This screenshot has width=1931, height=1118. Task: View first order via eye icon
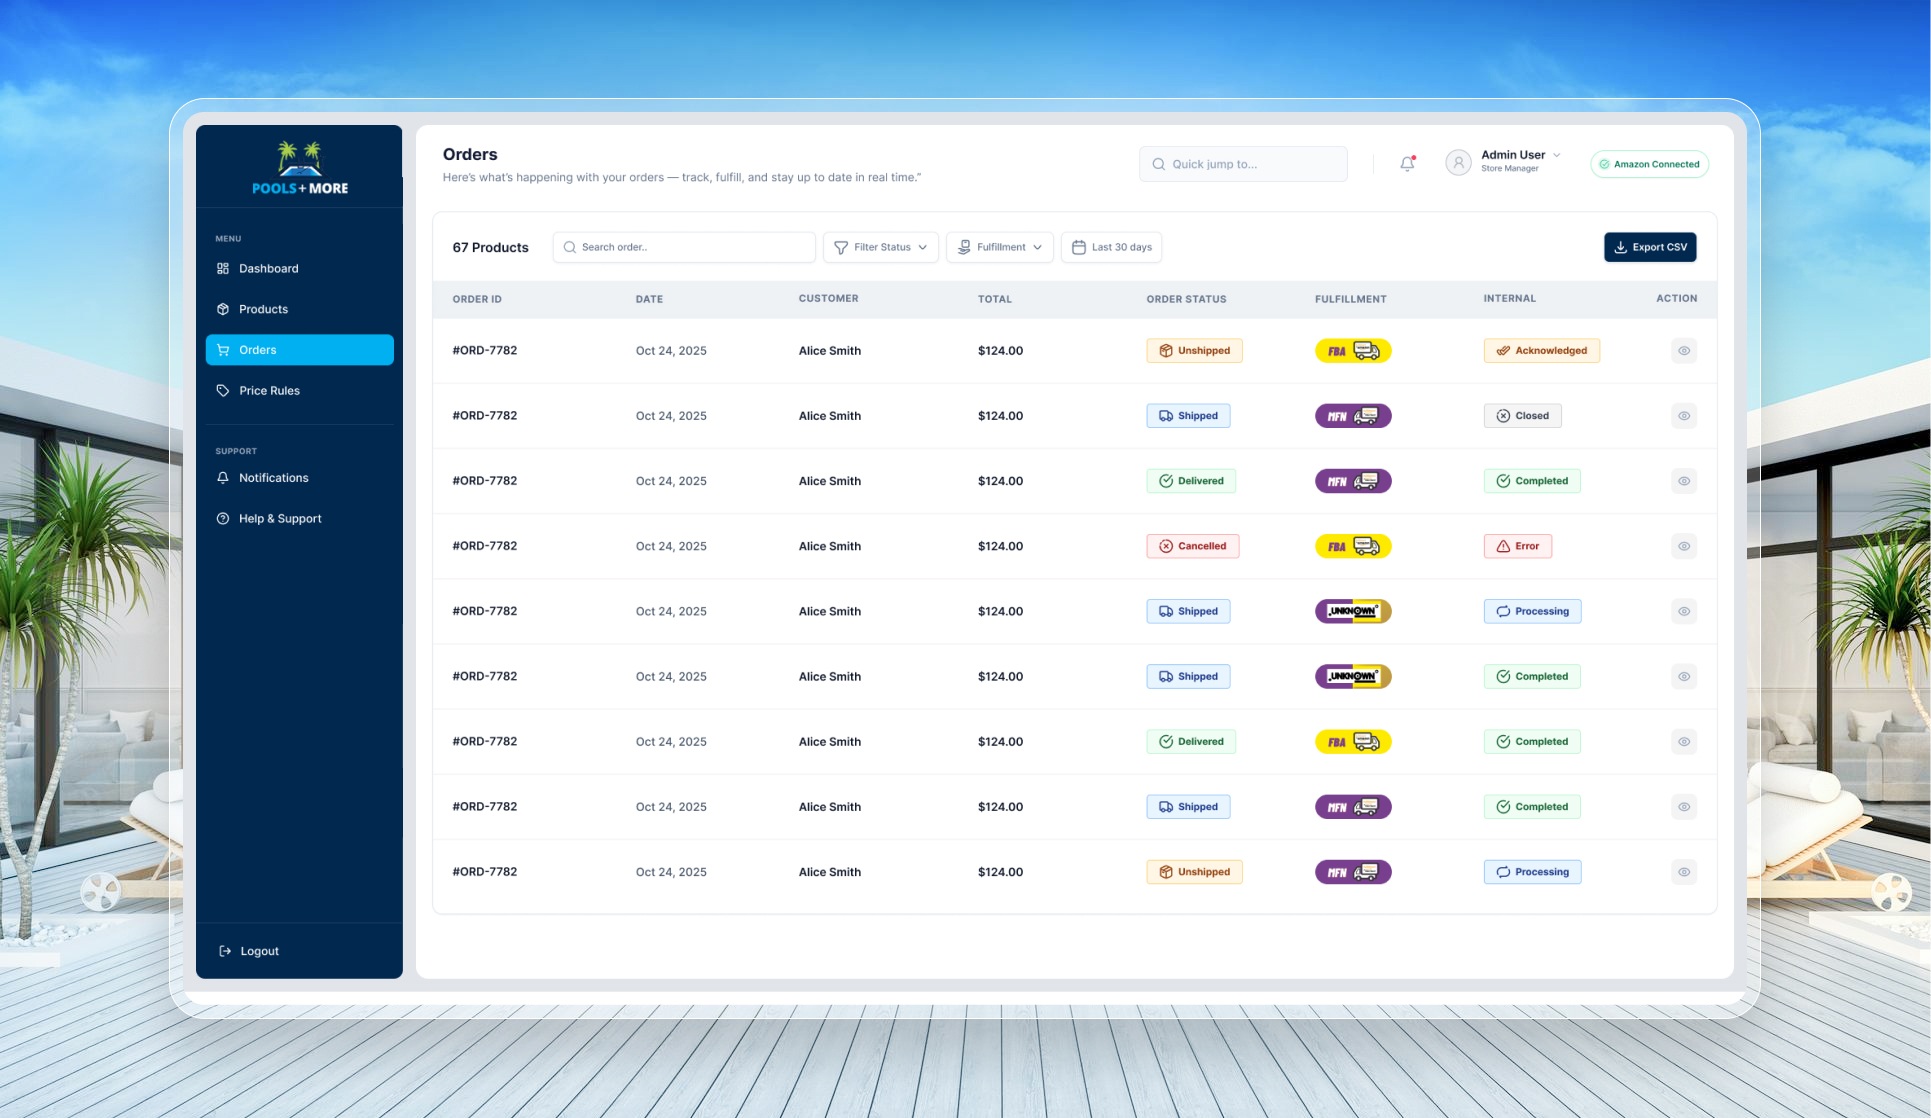[x=1683, y=351]
